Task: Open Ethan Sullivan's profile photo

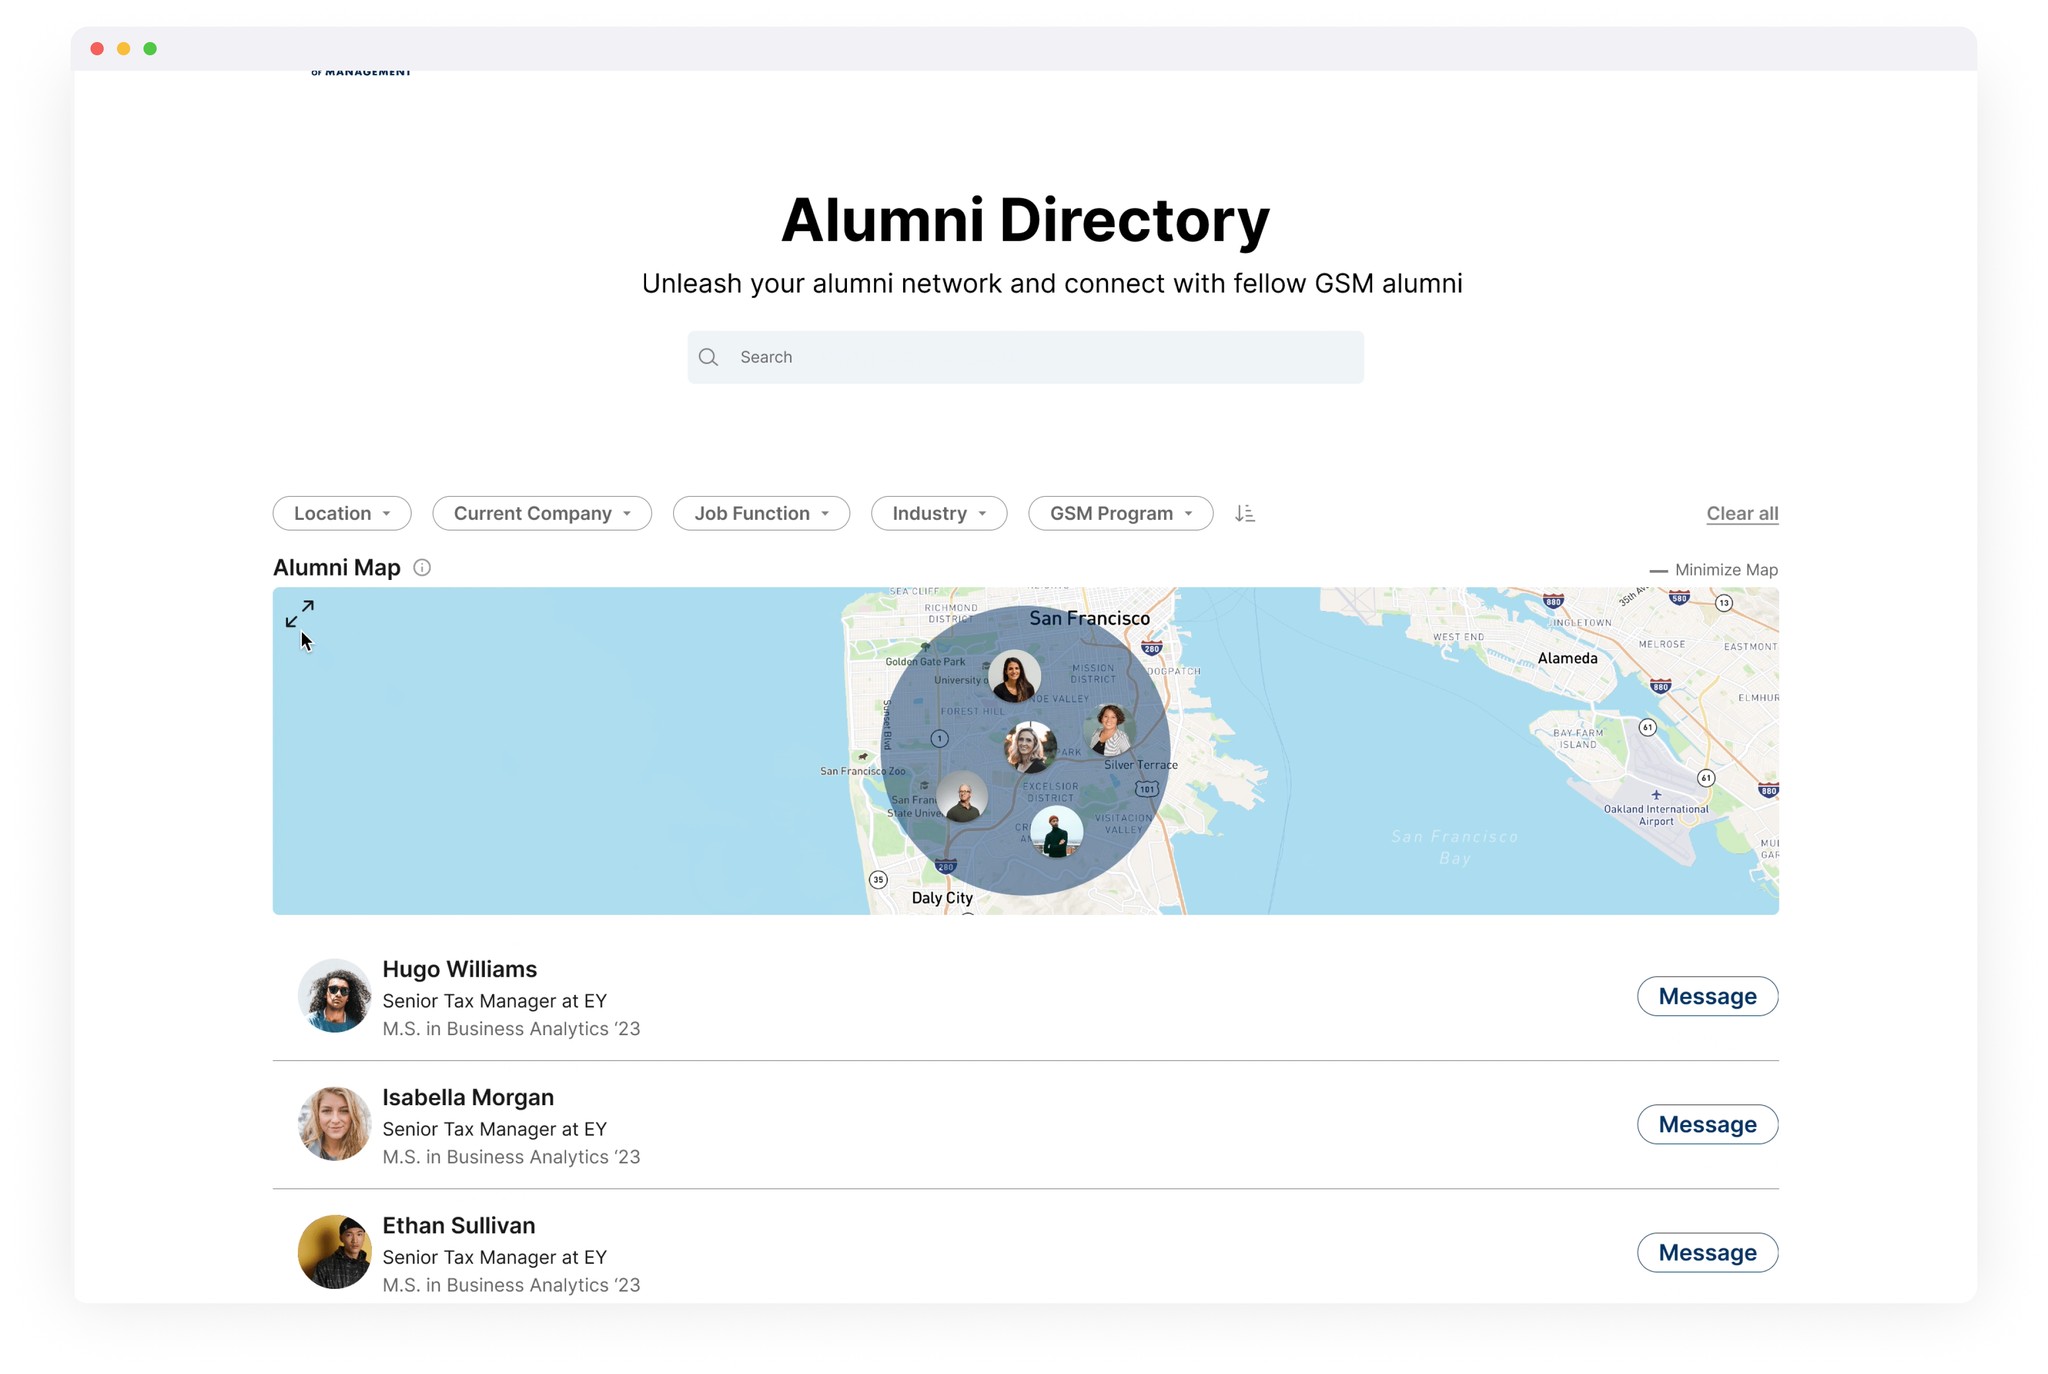Action: coord(335,1252)
